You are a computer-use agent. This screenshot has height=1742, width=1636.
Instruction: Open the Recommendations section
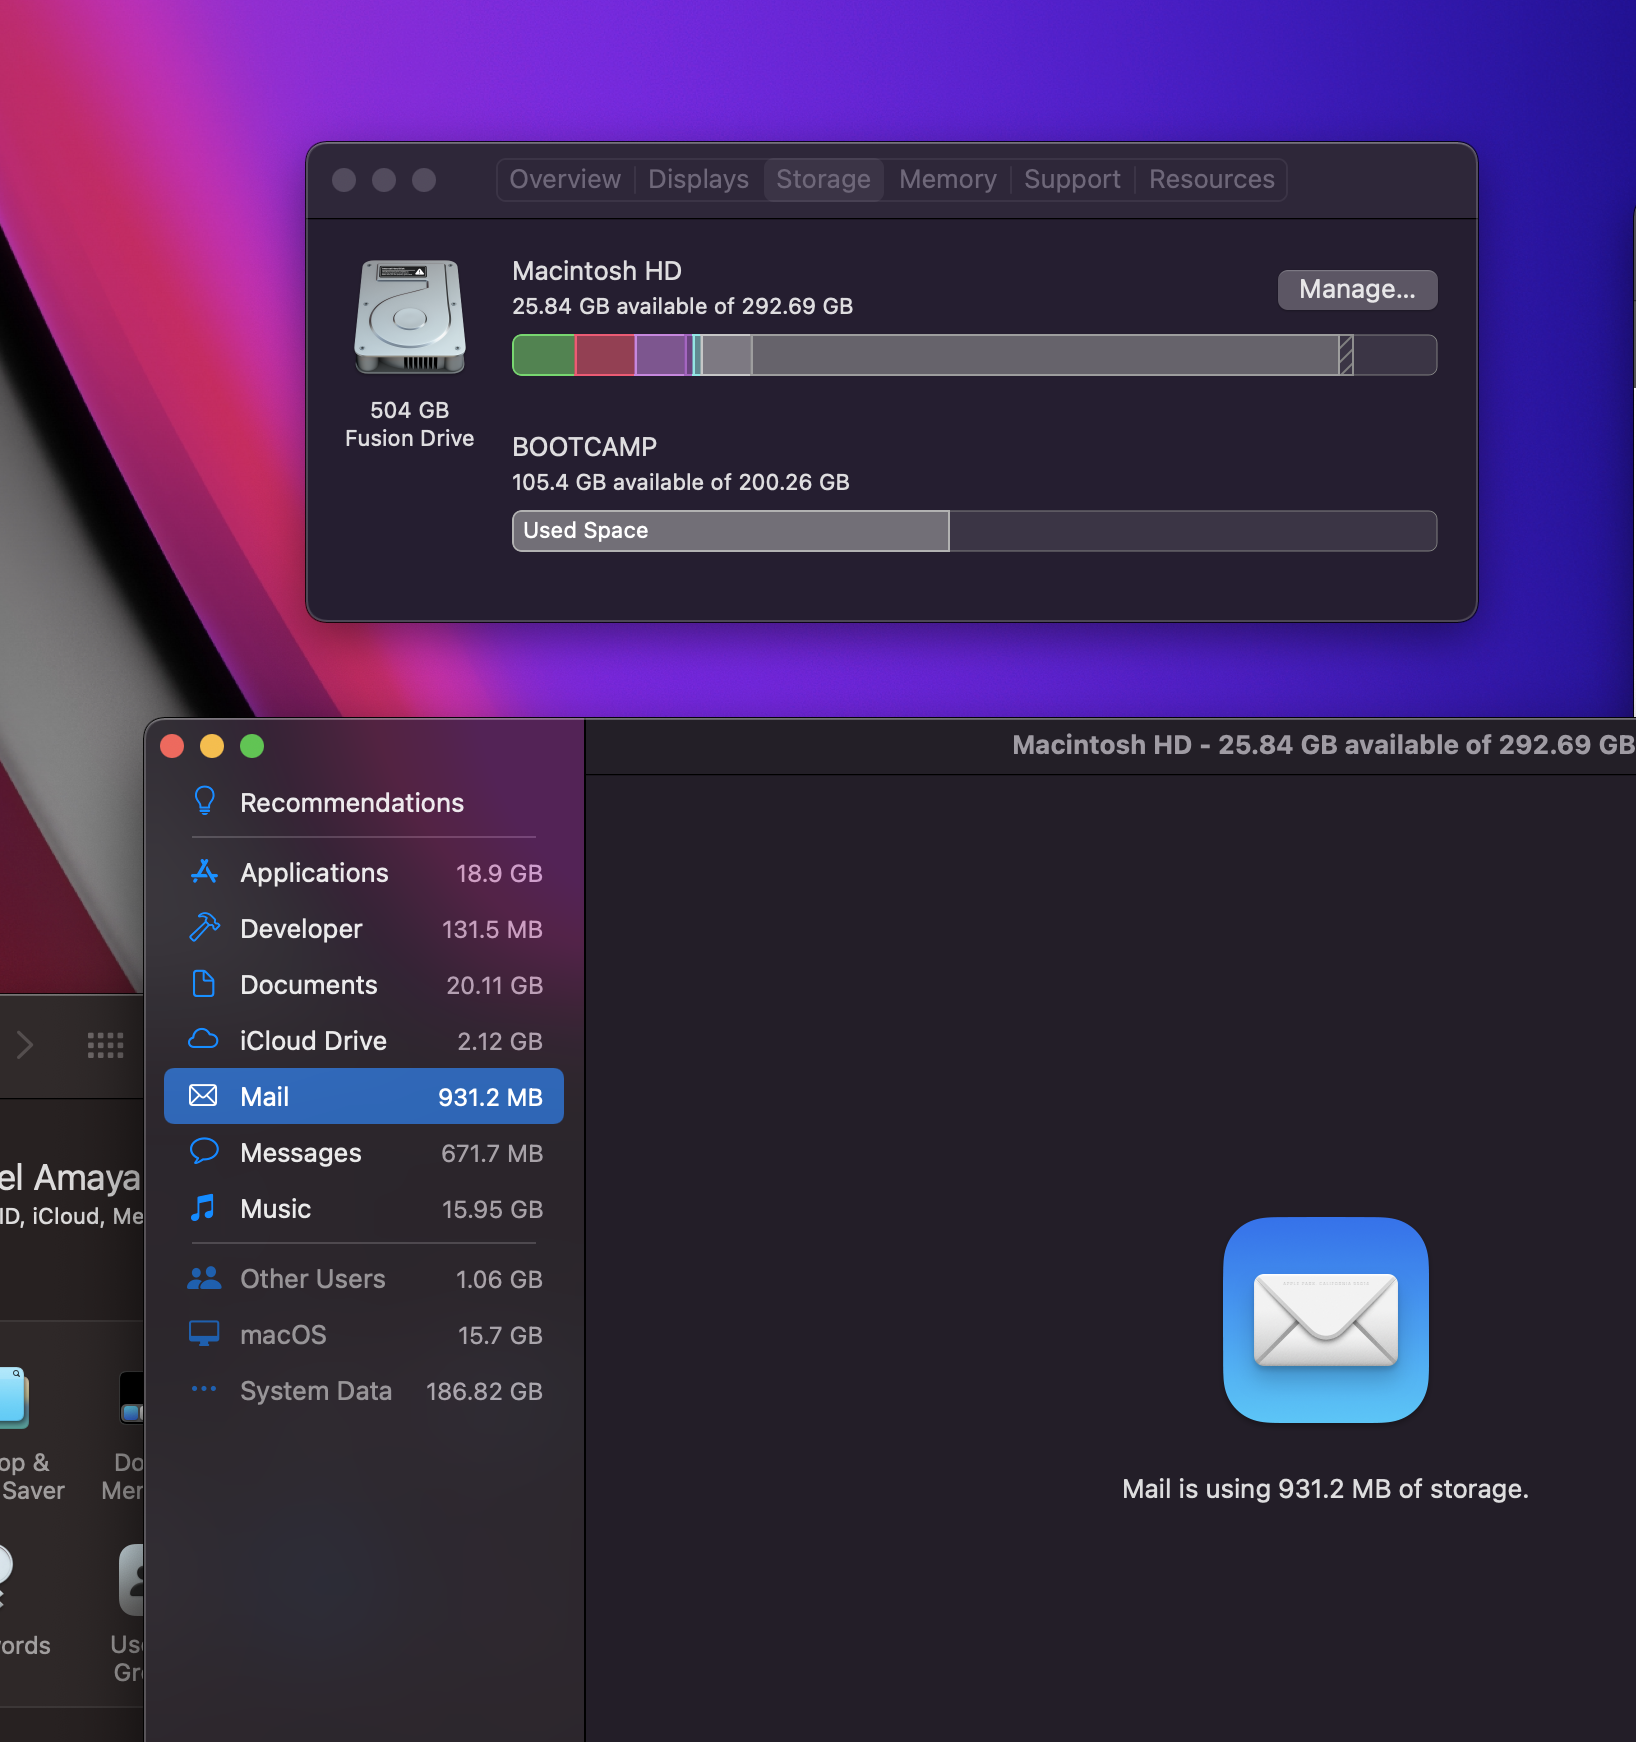[364, 802]
